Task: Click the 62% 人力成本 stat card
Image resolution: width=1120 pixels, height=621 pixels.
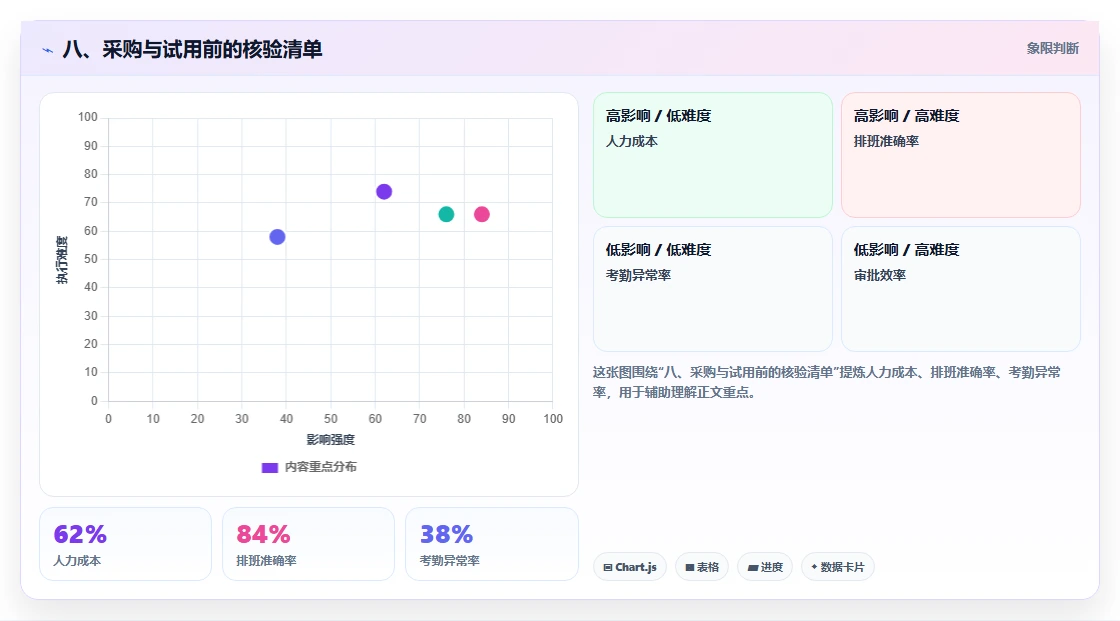Action: tap(126, 544)
